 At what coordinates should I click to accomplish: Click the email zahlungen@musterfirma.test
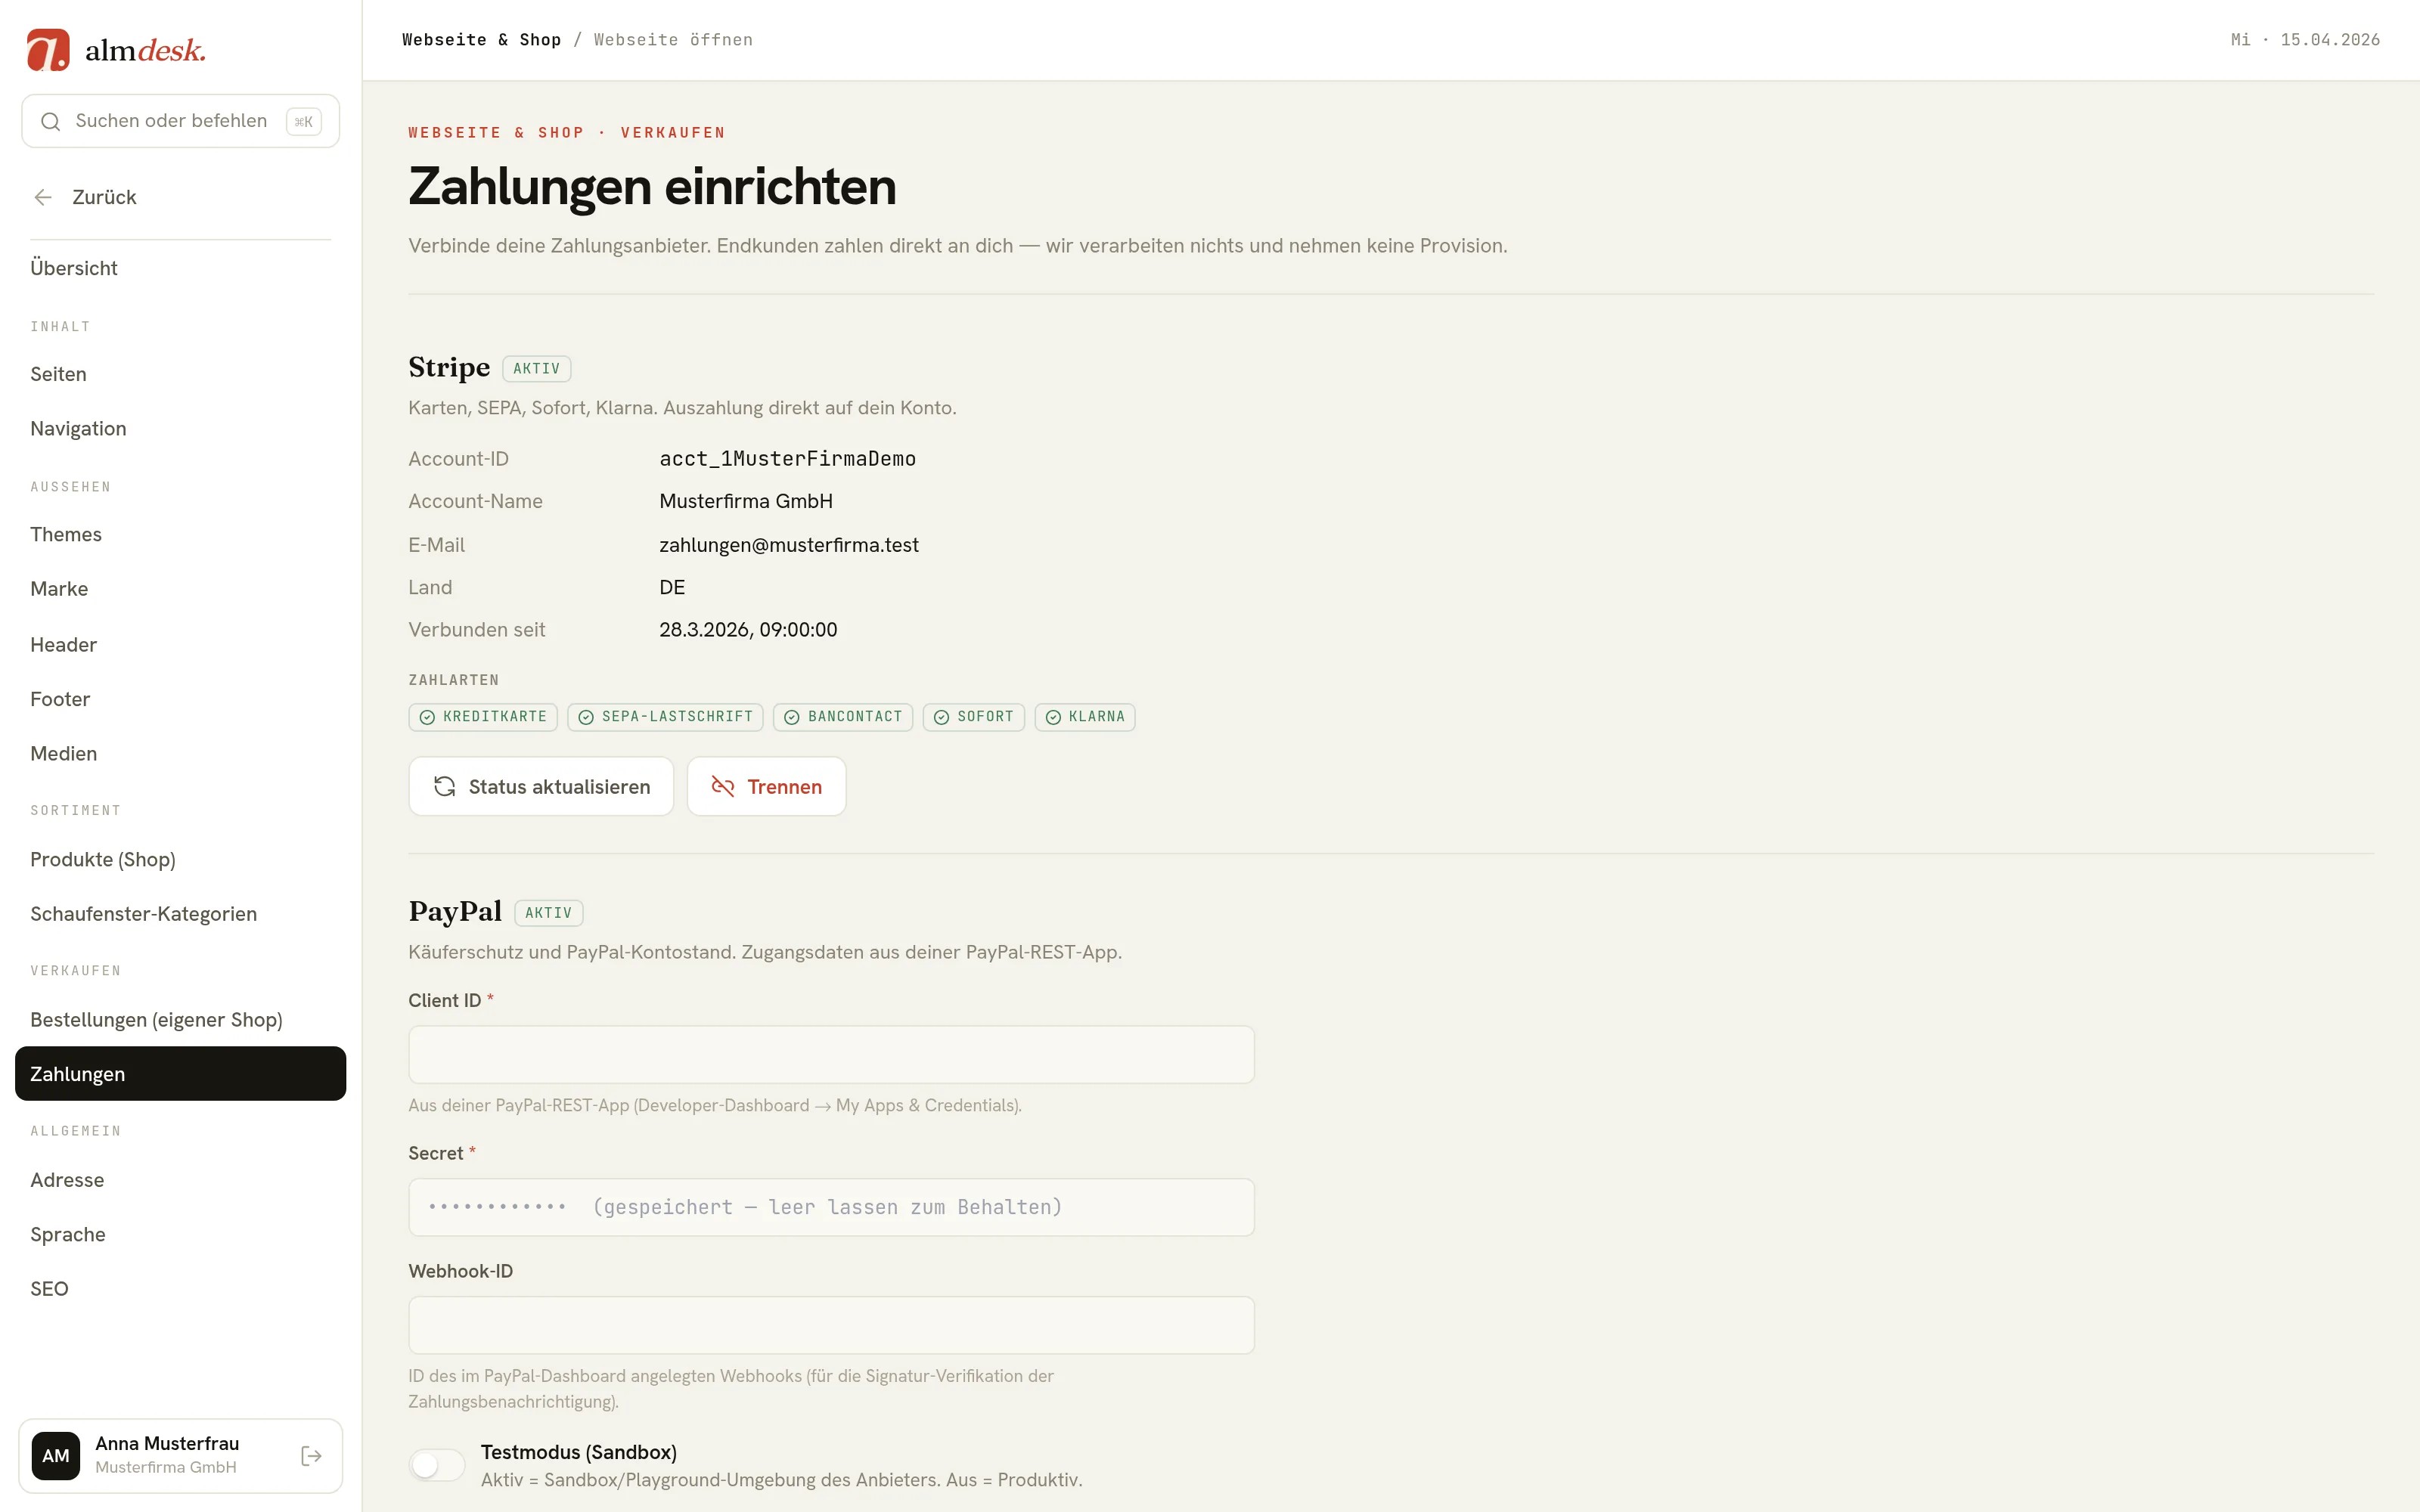coord(789,545)
